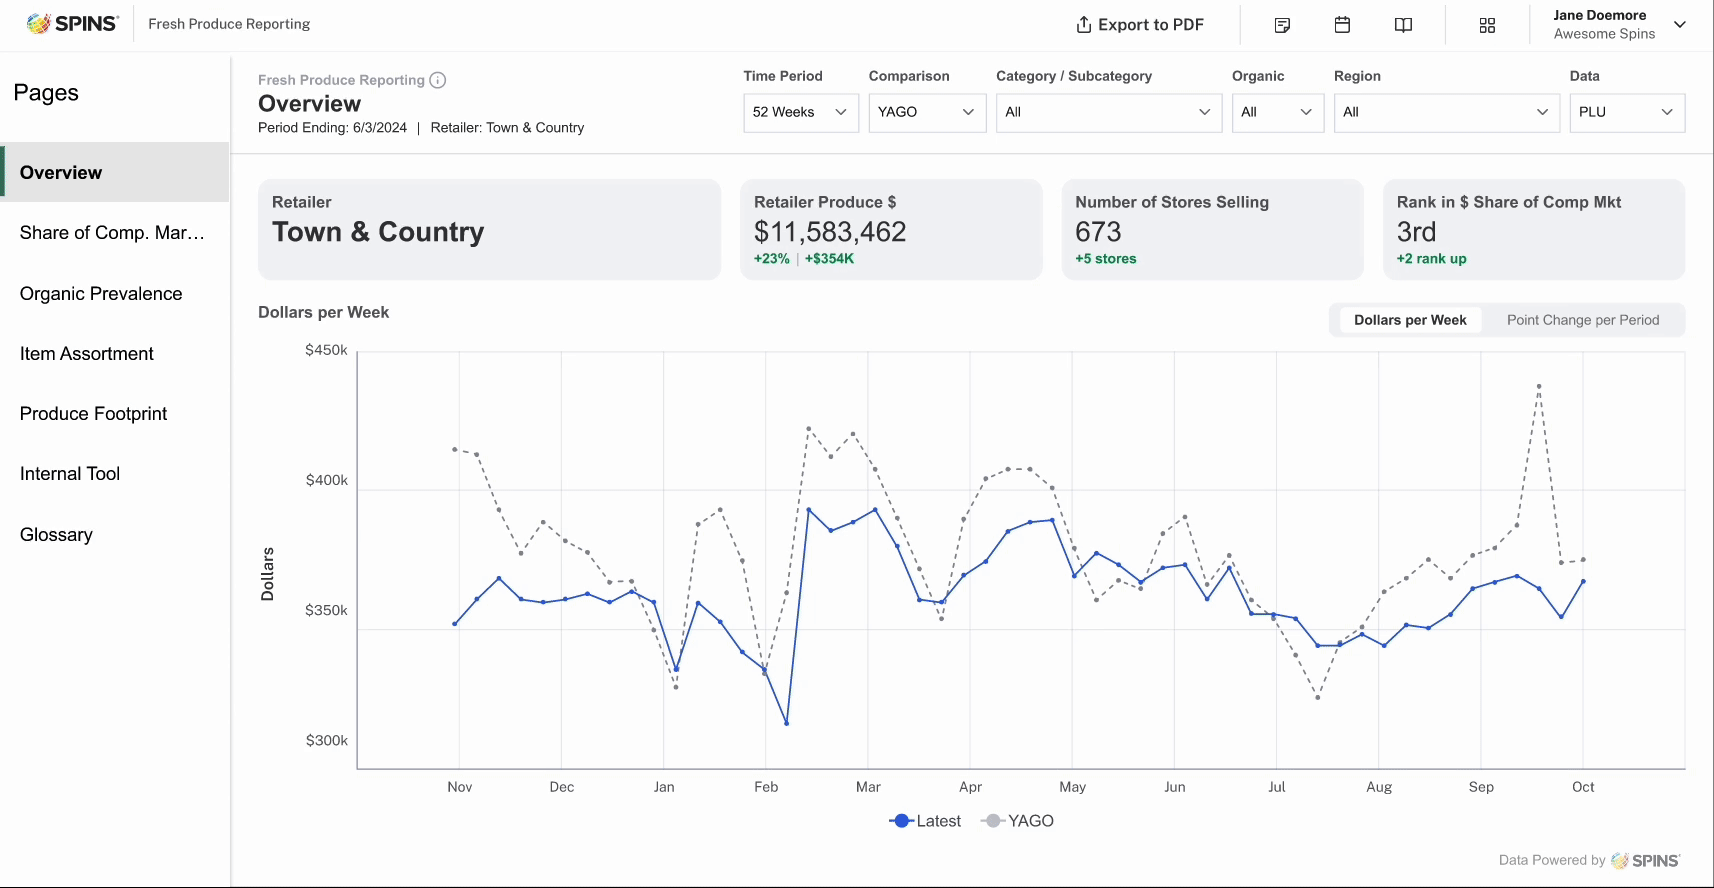Click the Town & Country retailer card
The height and width of the screenshot is (888, 1714).
[489, 230]
